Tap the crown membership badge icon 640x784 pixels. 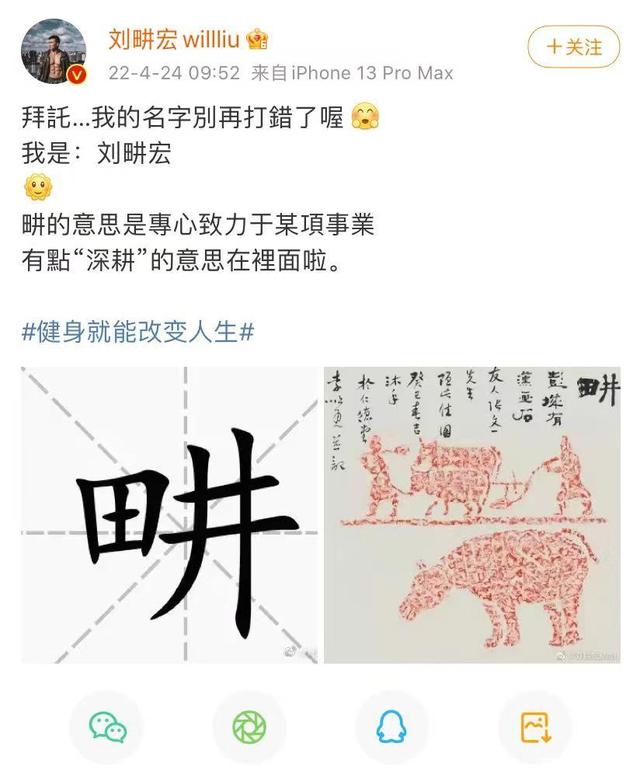coord(257,40)
